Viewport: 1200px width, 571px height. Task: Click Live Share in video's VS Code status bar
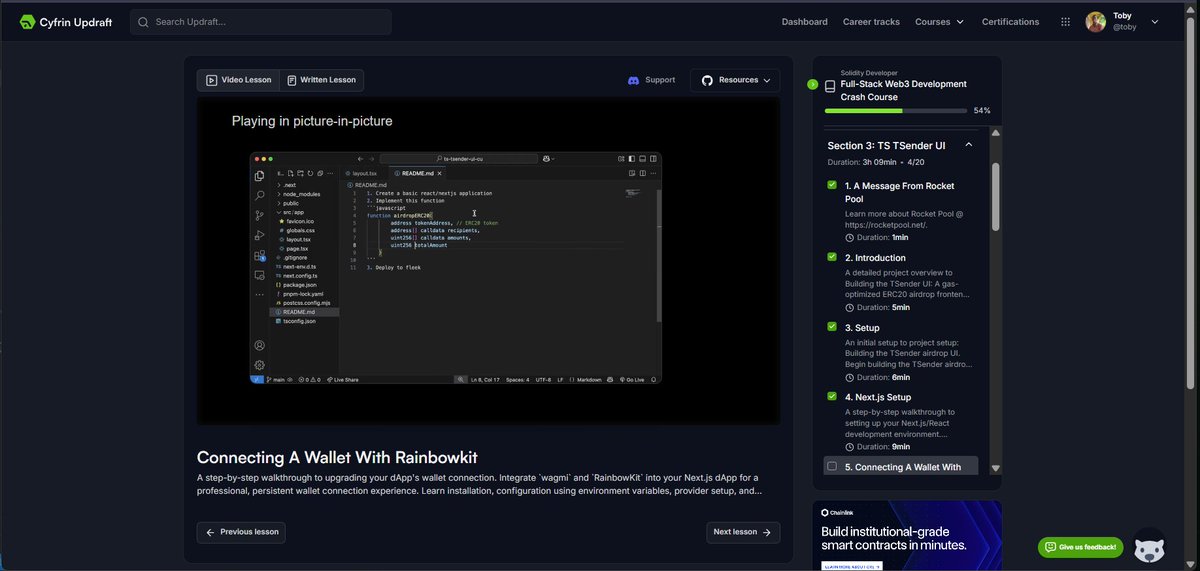click(x=345, y=380)
